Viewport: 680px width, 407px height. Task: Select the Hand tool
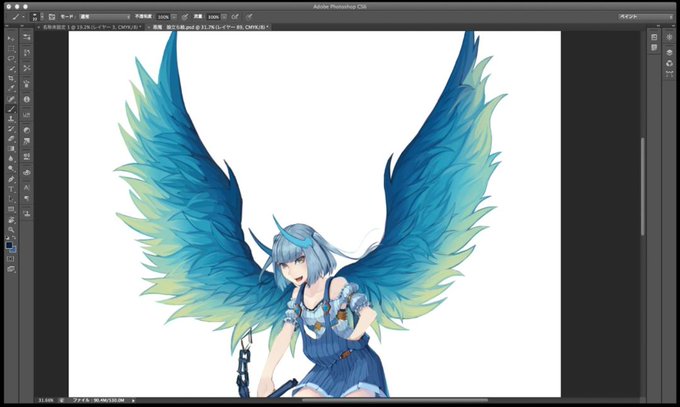[11, 220]
